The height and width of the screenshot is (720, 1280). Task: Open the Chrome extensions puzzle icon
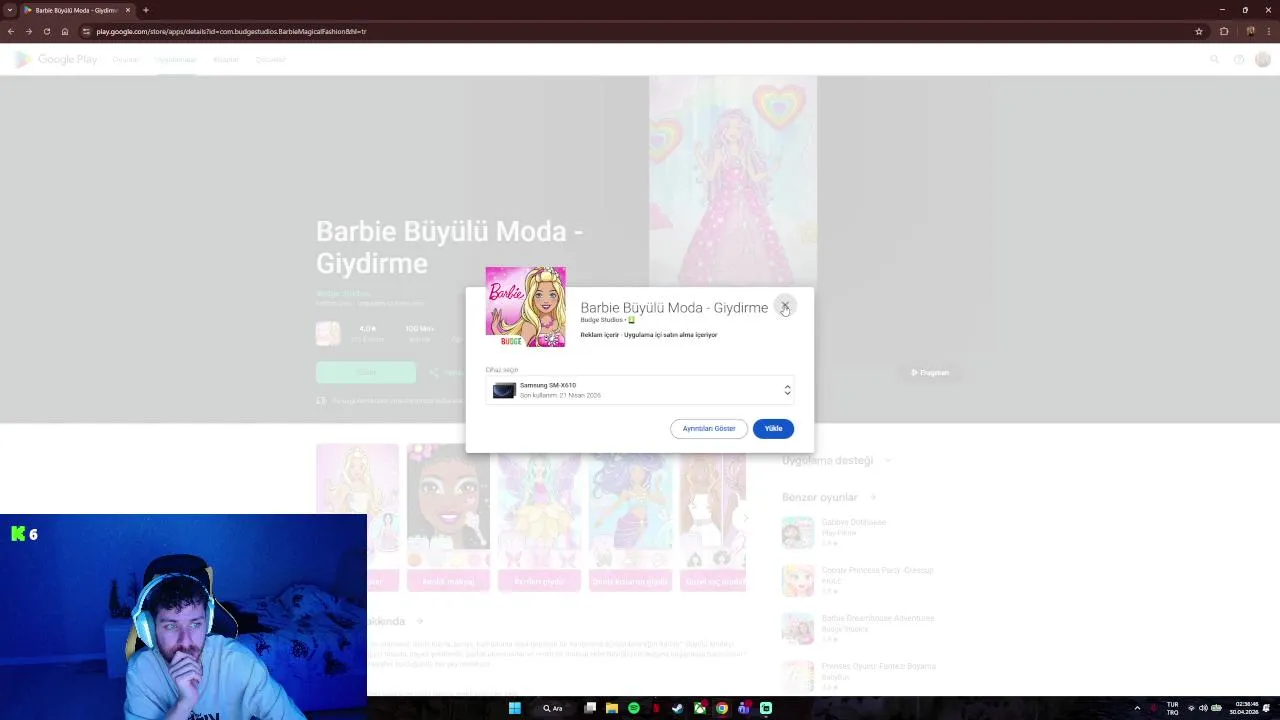1224,31
